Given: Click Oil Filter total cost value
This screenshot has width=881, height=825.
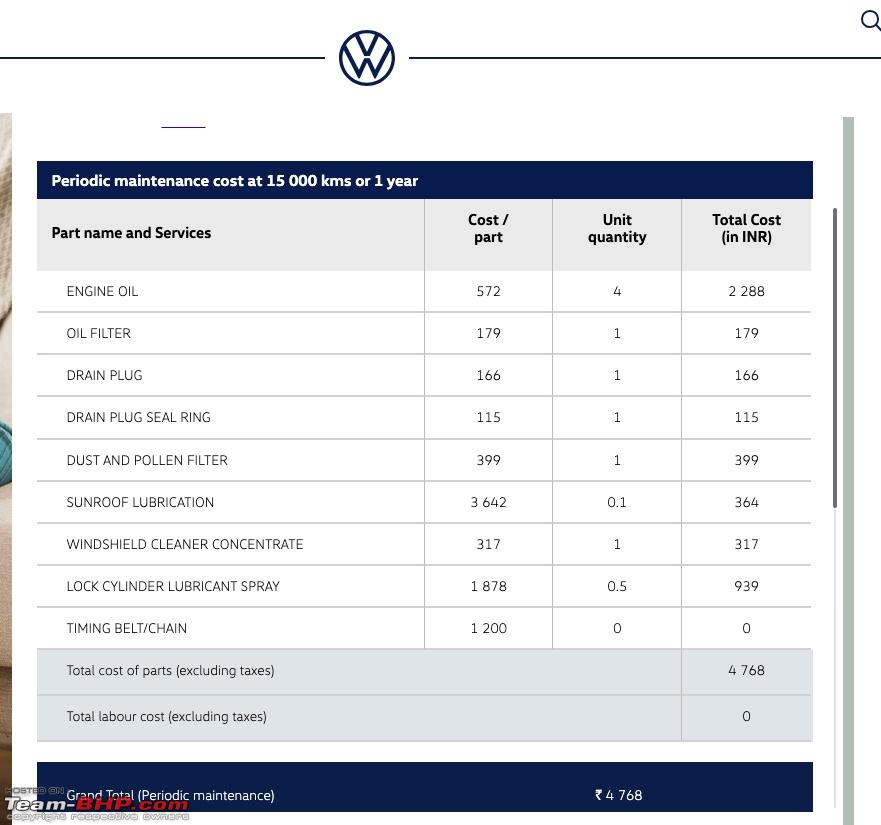Looking at the screenshot, I should coord(746,333).
